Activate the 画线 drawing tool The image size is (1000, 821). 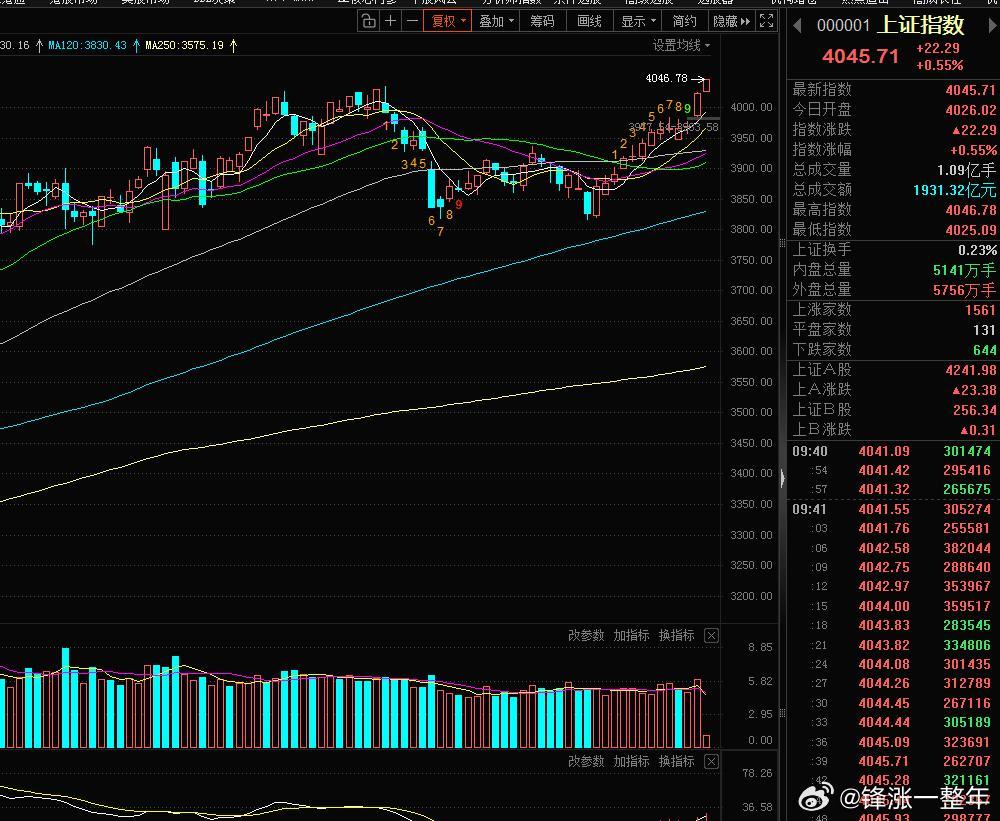click(589, 21)
